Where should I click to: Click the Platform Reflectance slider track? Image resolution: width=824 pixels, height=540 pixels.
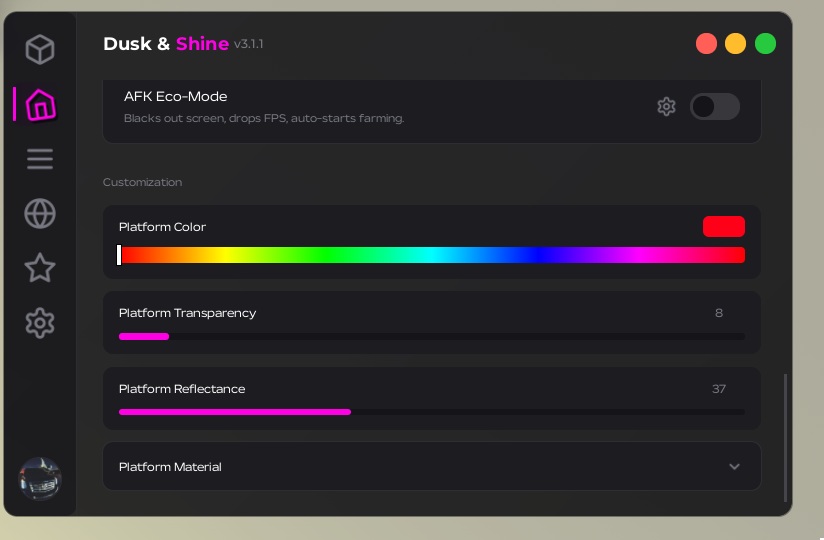pyautogui.click(x=431, y=412)
